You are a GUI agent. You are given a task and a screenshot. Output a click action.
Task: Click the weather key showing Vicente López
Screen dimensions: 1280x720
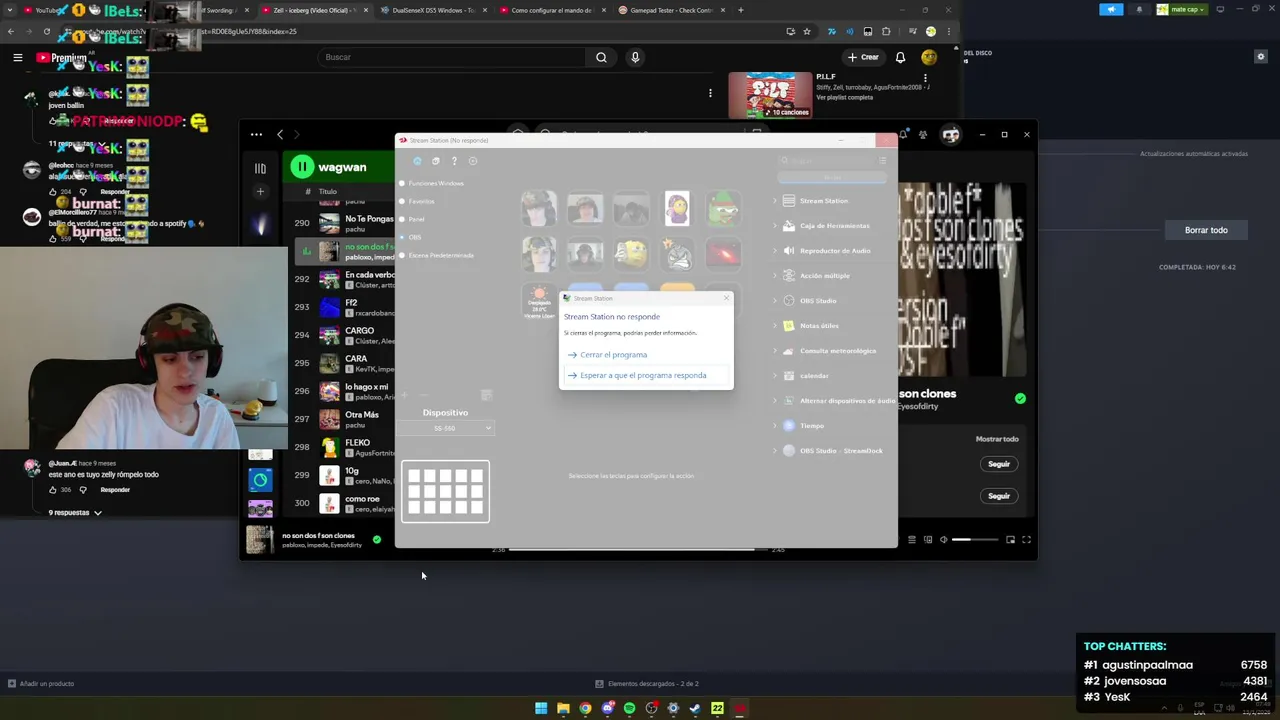[x=539, y=301]
